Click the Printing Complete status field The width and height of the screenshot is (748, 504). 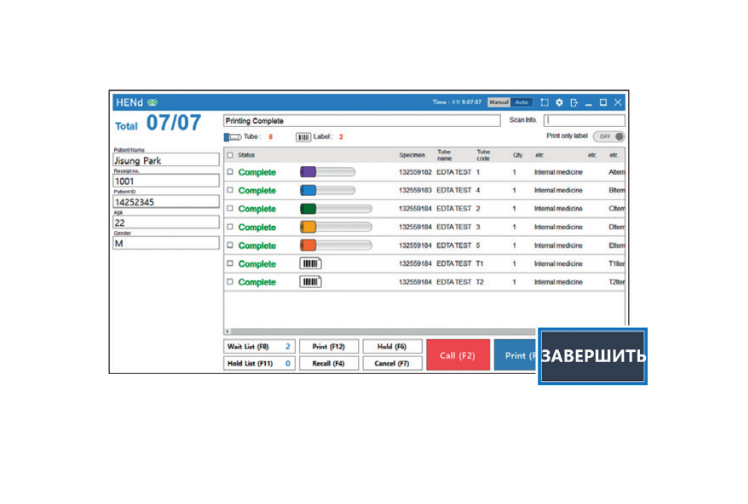362,121
